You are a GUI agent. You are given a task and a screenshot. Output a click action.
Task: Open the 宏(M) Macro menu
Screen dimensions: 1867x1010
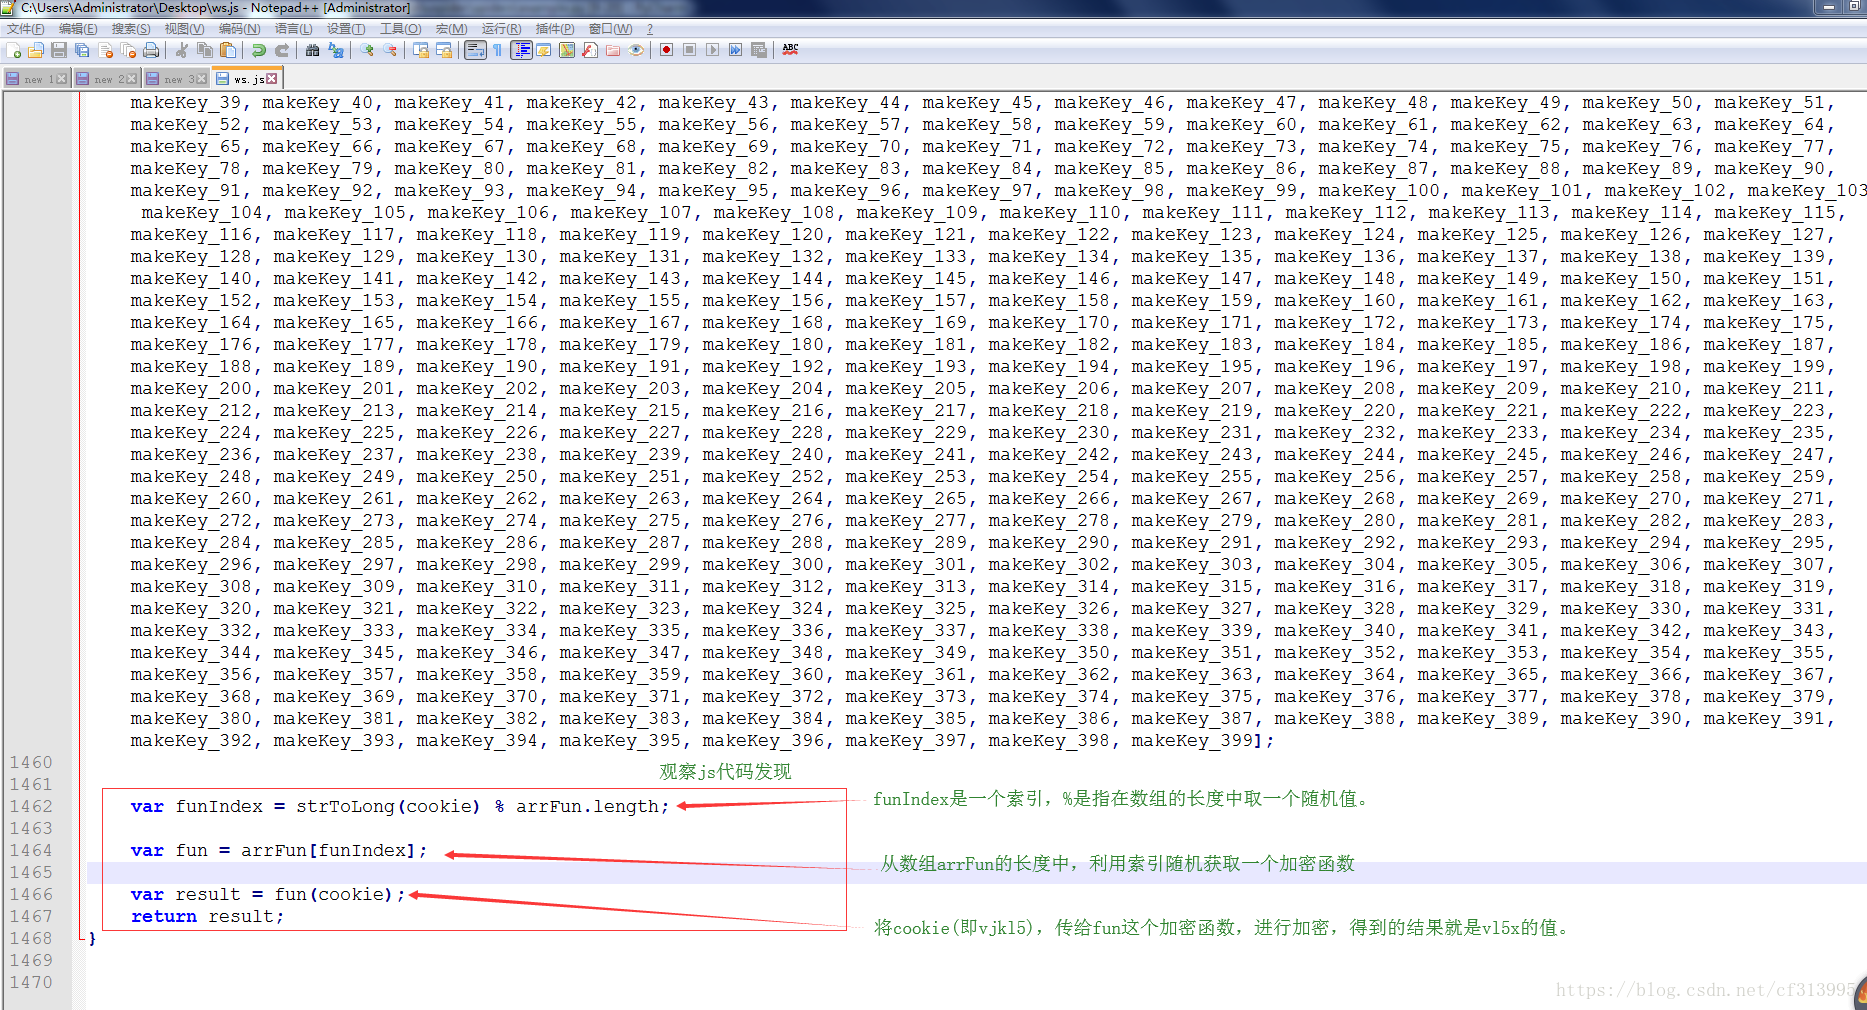pos(451,29)
